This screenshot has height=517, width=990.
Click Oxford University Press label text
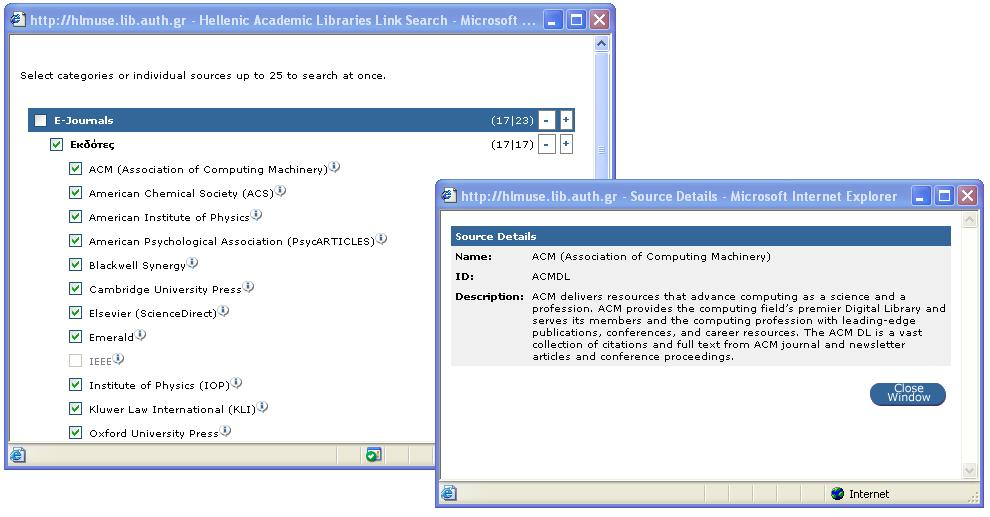pos(153,433)
